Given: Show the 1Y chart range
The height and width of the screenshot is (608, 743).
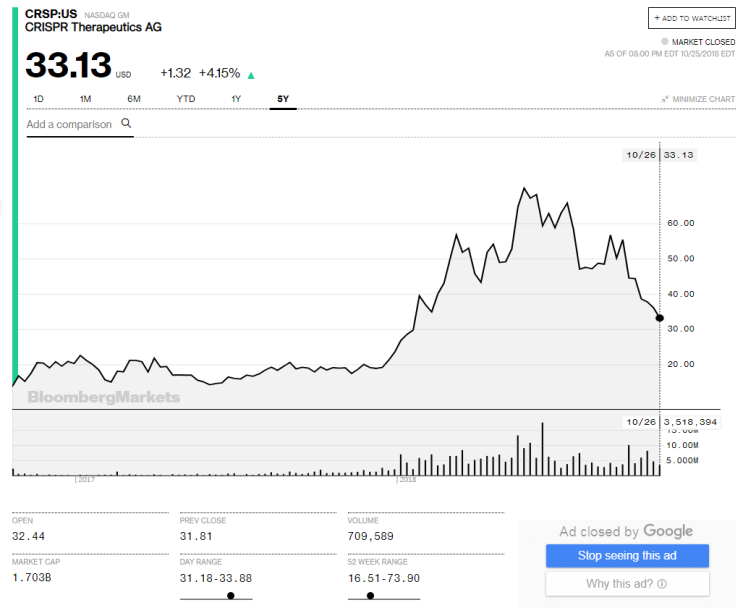Looking at the screenshot, I should (236, 99).
